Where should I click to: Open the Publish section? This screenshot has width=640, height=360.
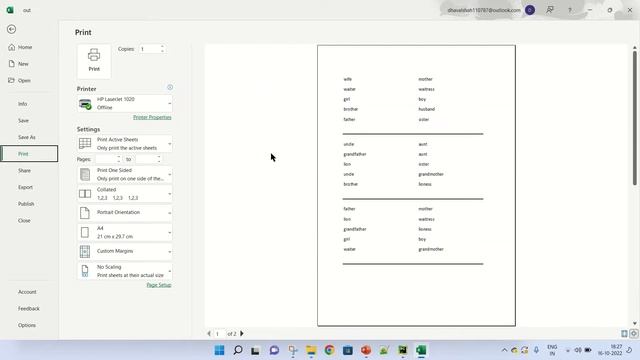[26, 204]
